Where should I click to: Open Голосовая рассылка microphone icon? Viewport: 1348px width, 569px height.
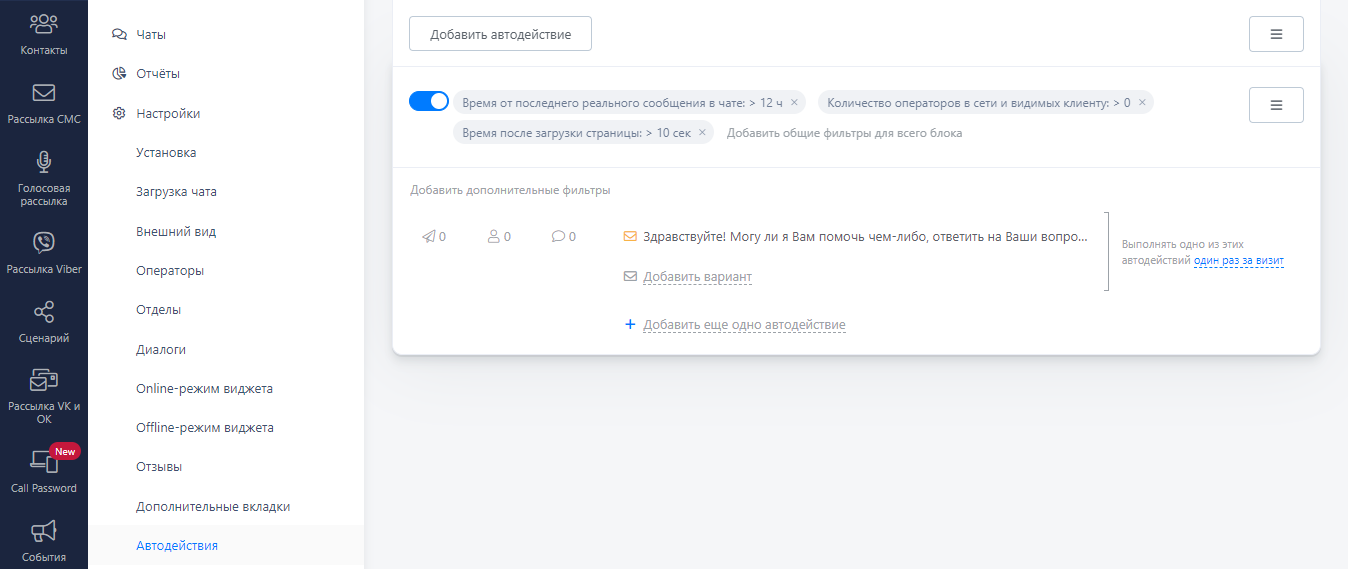tap(43, 162)
